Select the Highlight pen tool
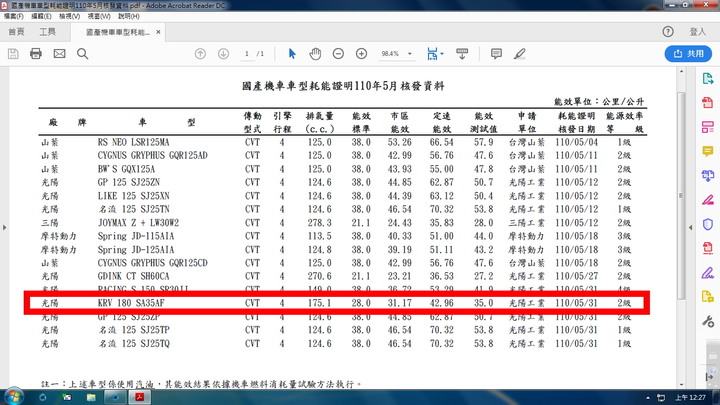Image resolution: width=720 pixels, height=405 pixels. click(x=520, y=54)
